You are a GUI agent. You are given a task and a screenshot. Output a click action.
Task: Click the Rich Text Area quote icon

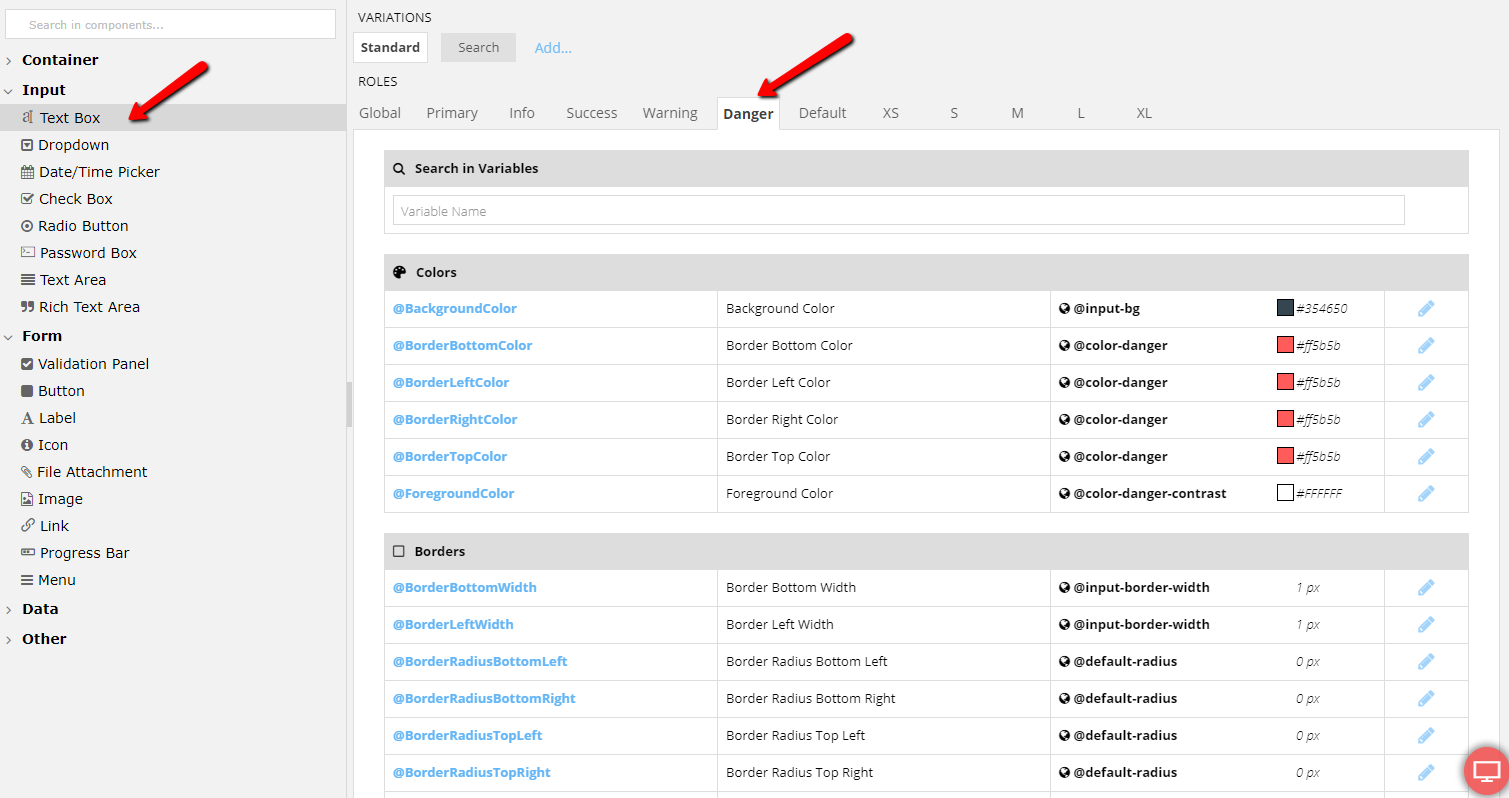click(x=28, y=307)
